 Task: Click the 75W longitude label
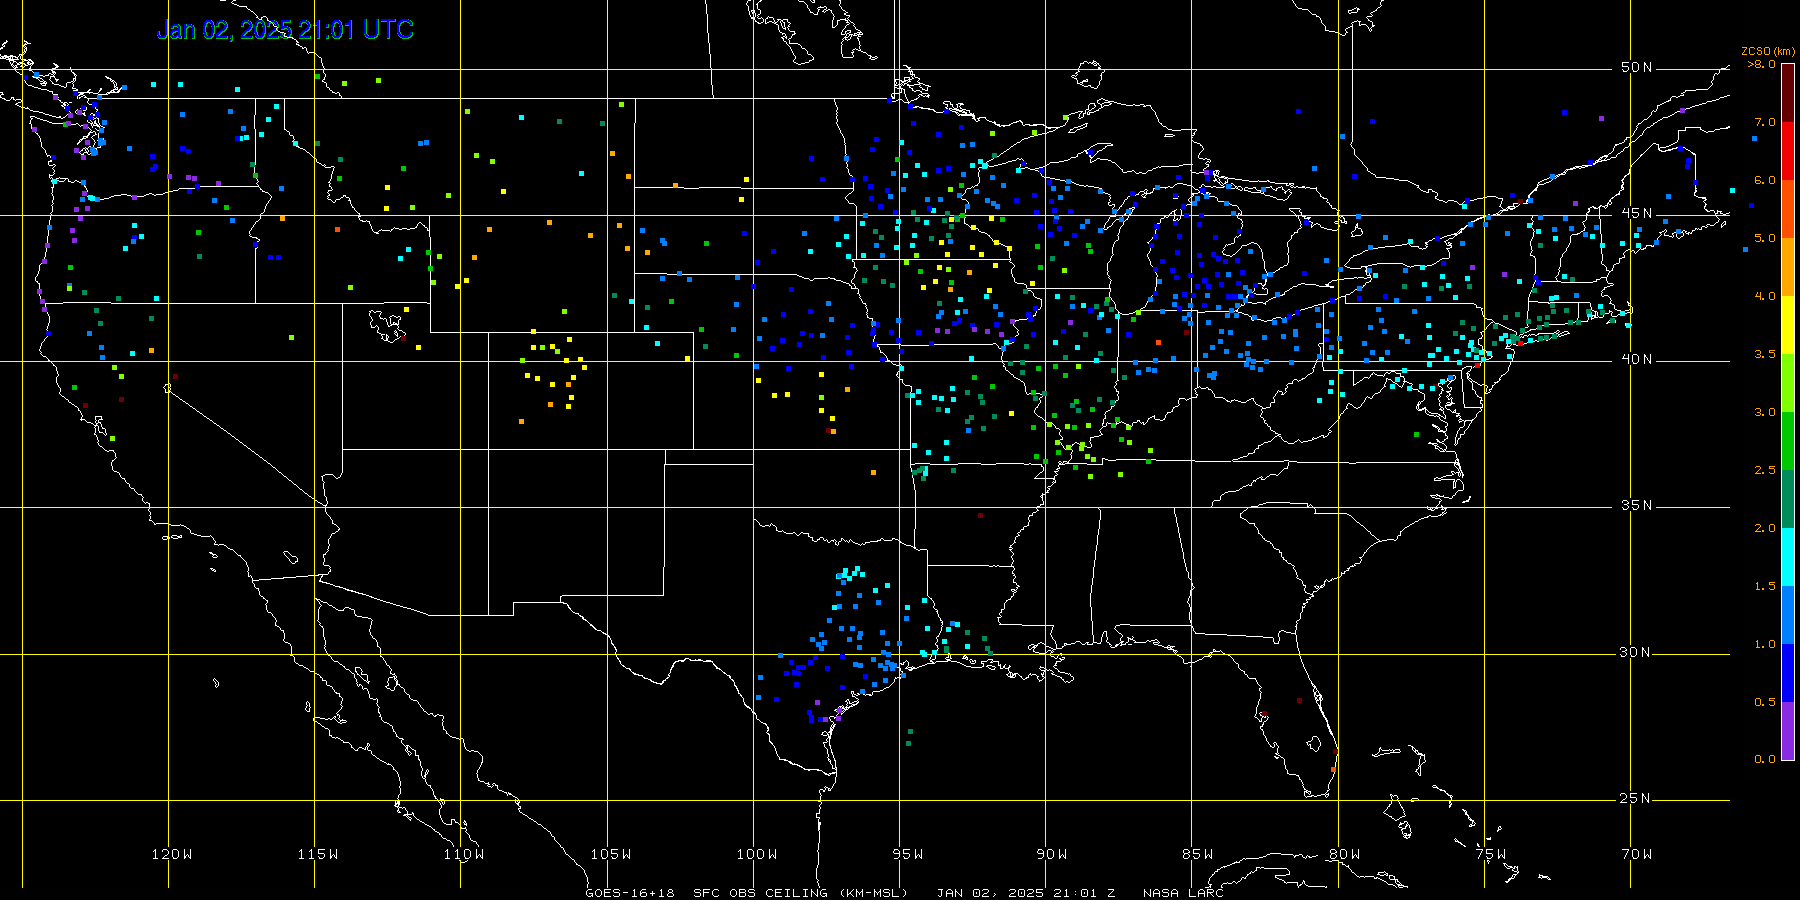[x=1491, y=854]
